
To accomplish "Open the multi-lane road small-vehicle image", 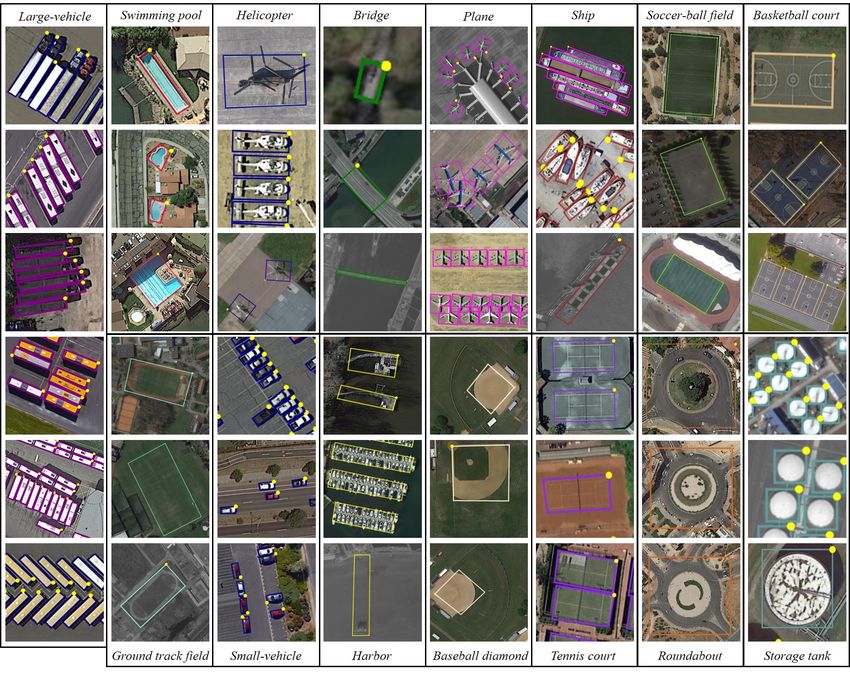I will click(266, 489).
